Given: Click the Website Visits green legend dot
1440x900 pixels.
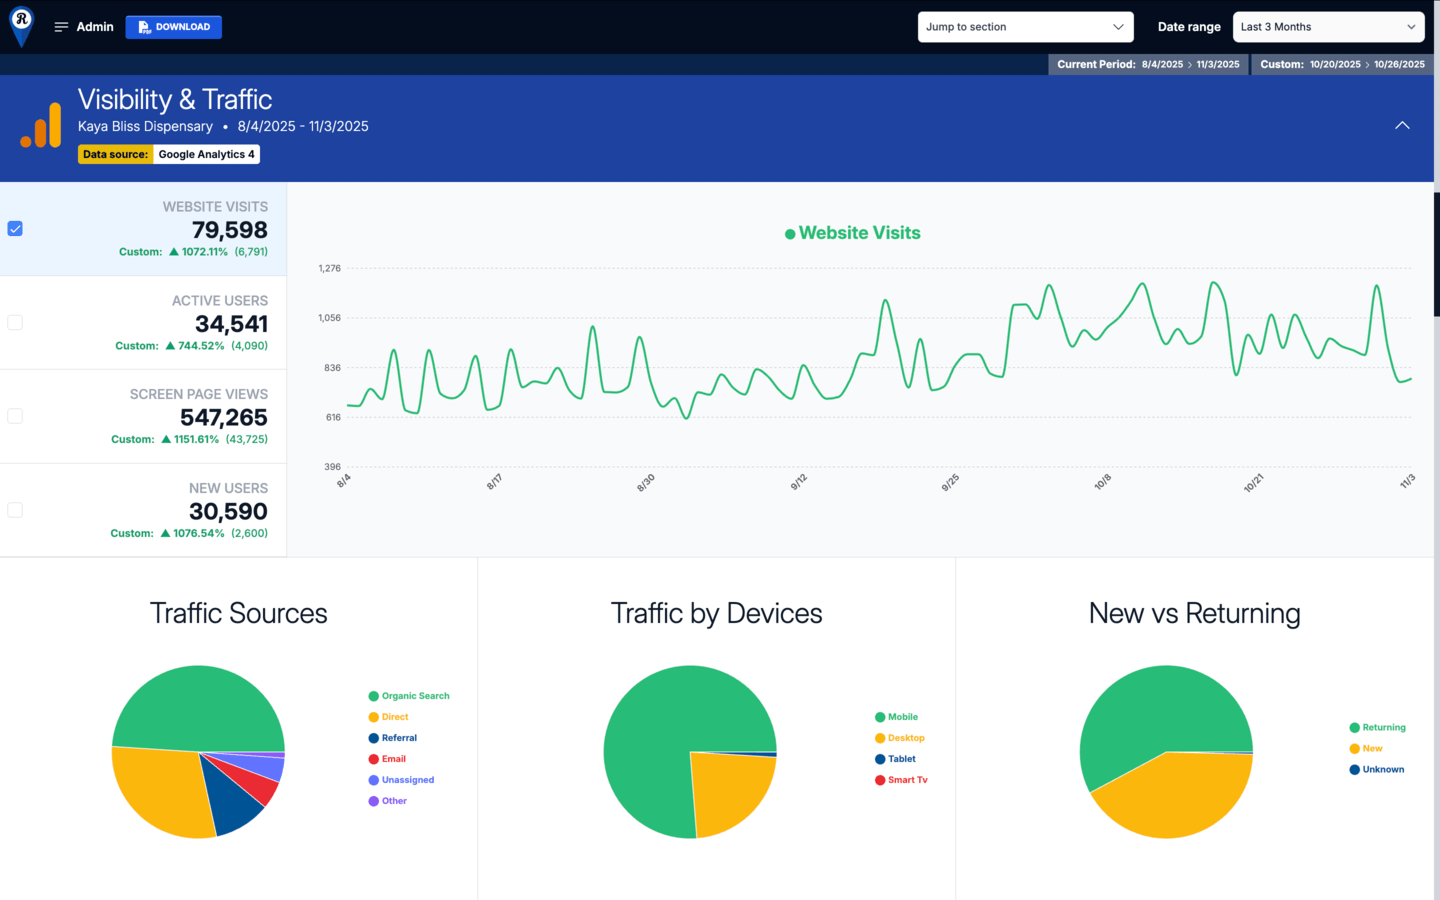Looking at the screenshot, I should coord(790,234).
